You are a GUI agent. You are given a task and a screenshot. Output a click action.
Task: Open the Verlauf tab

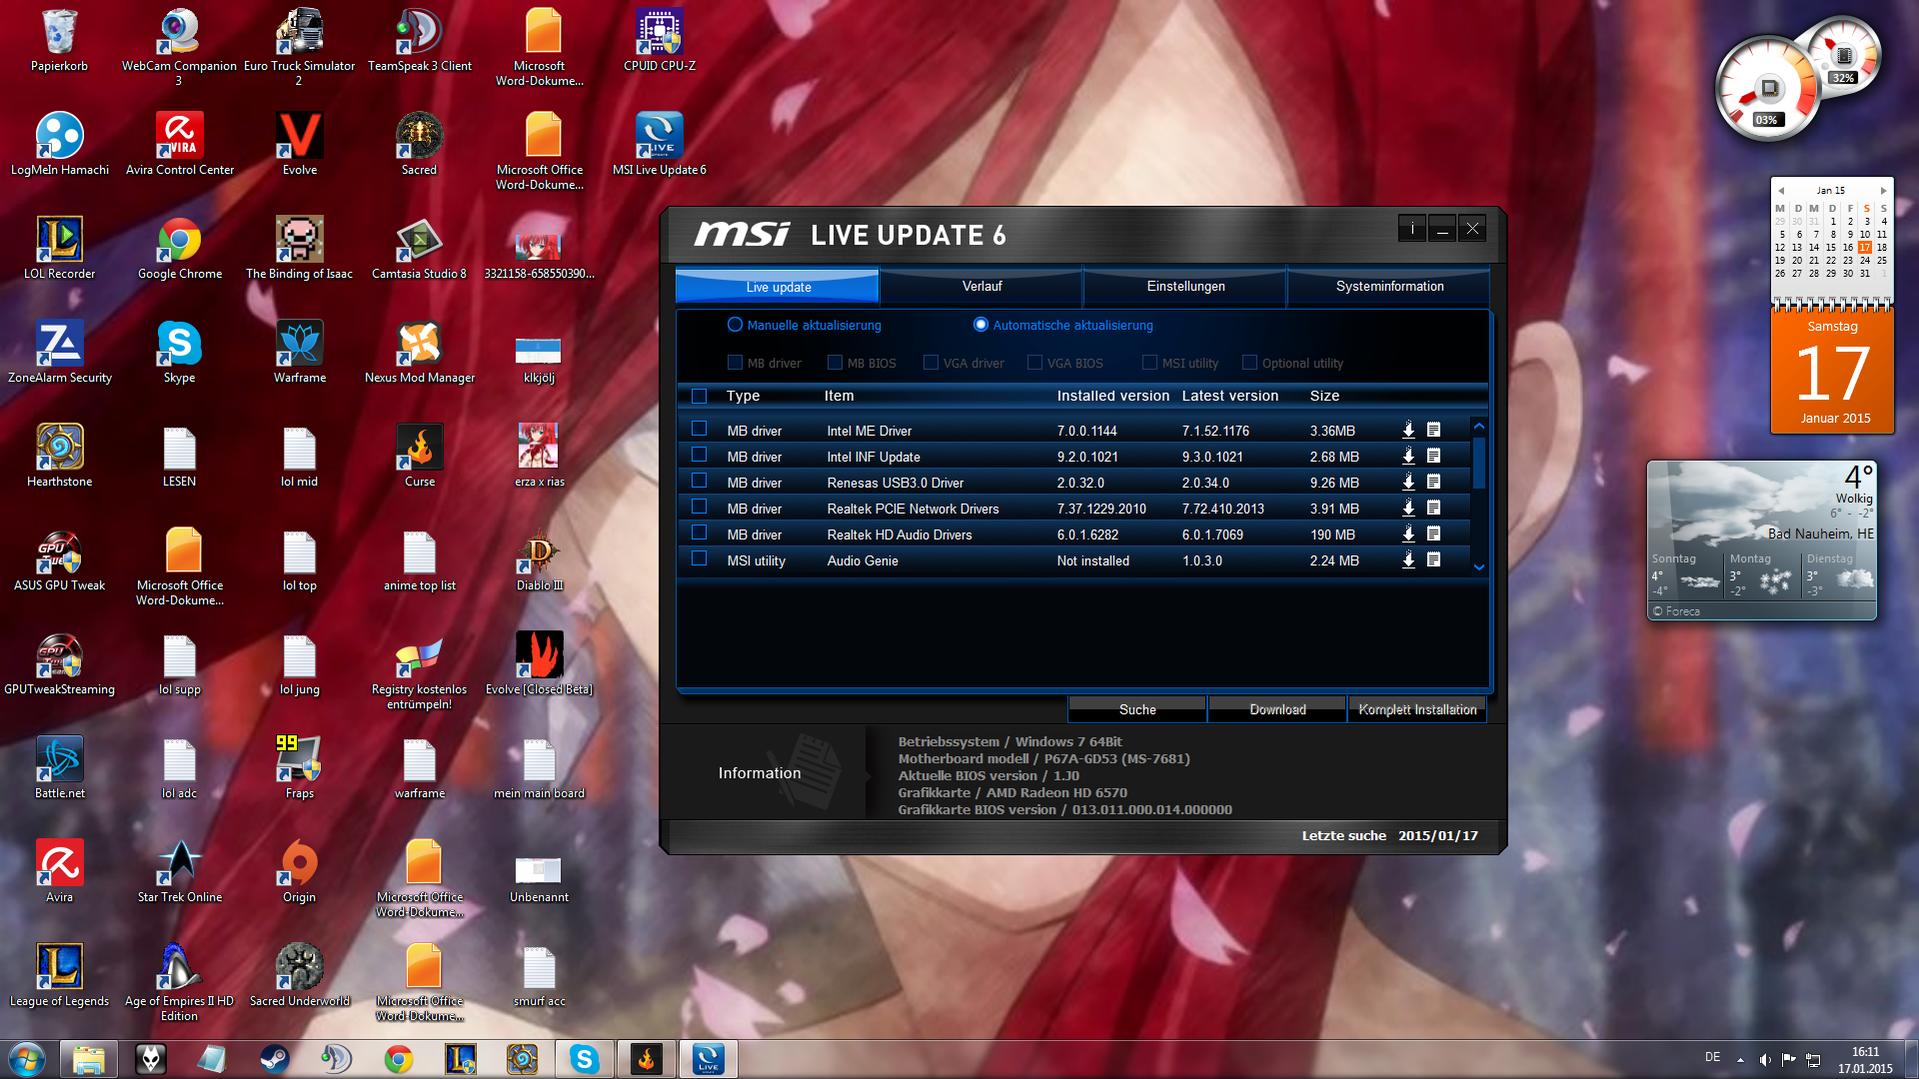coord(981,286)
